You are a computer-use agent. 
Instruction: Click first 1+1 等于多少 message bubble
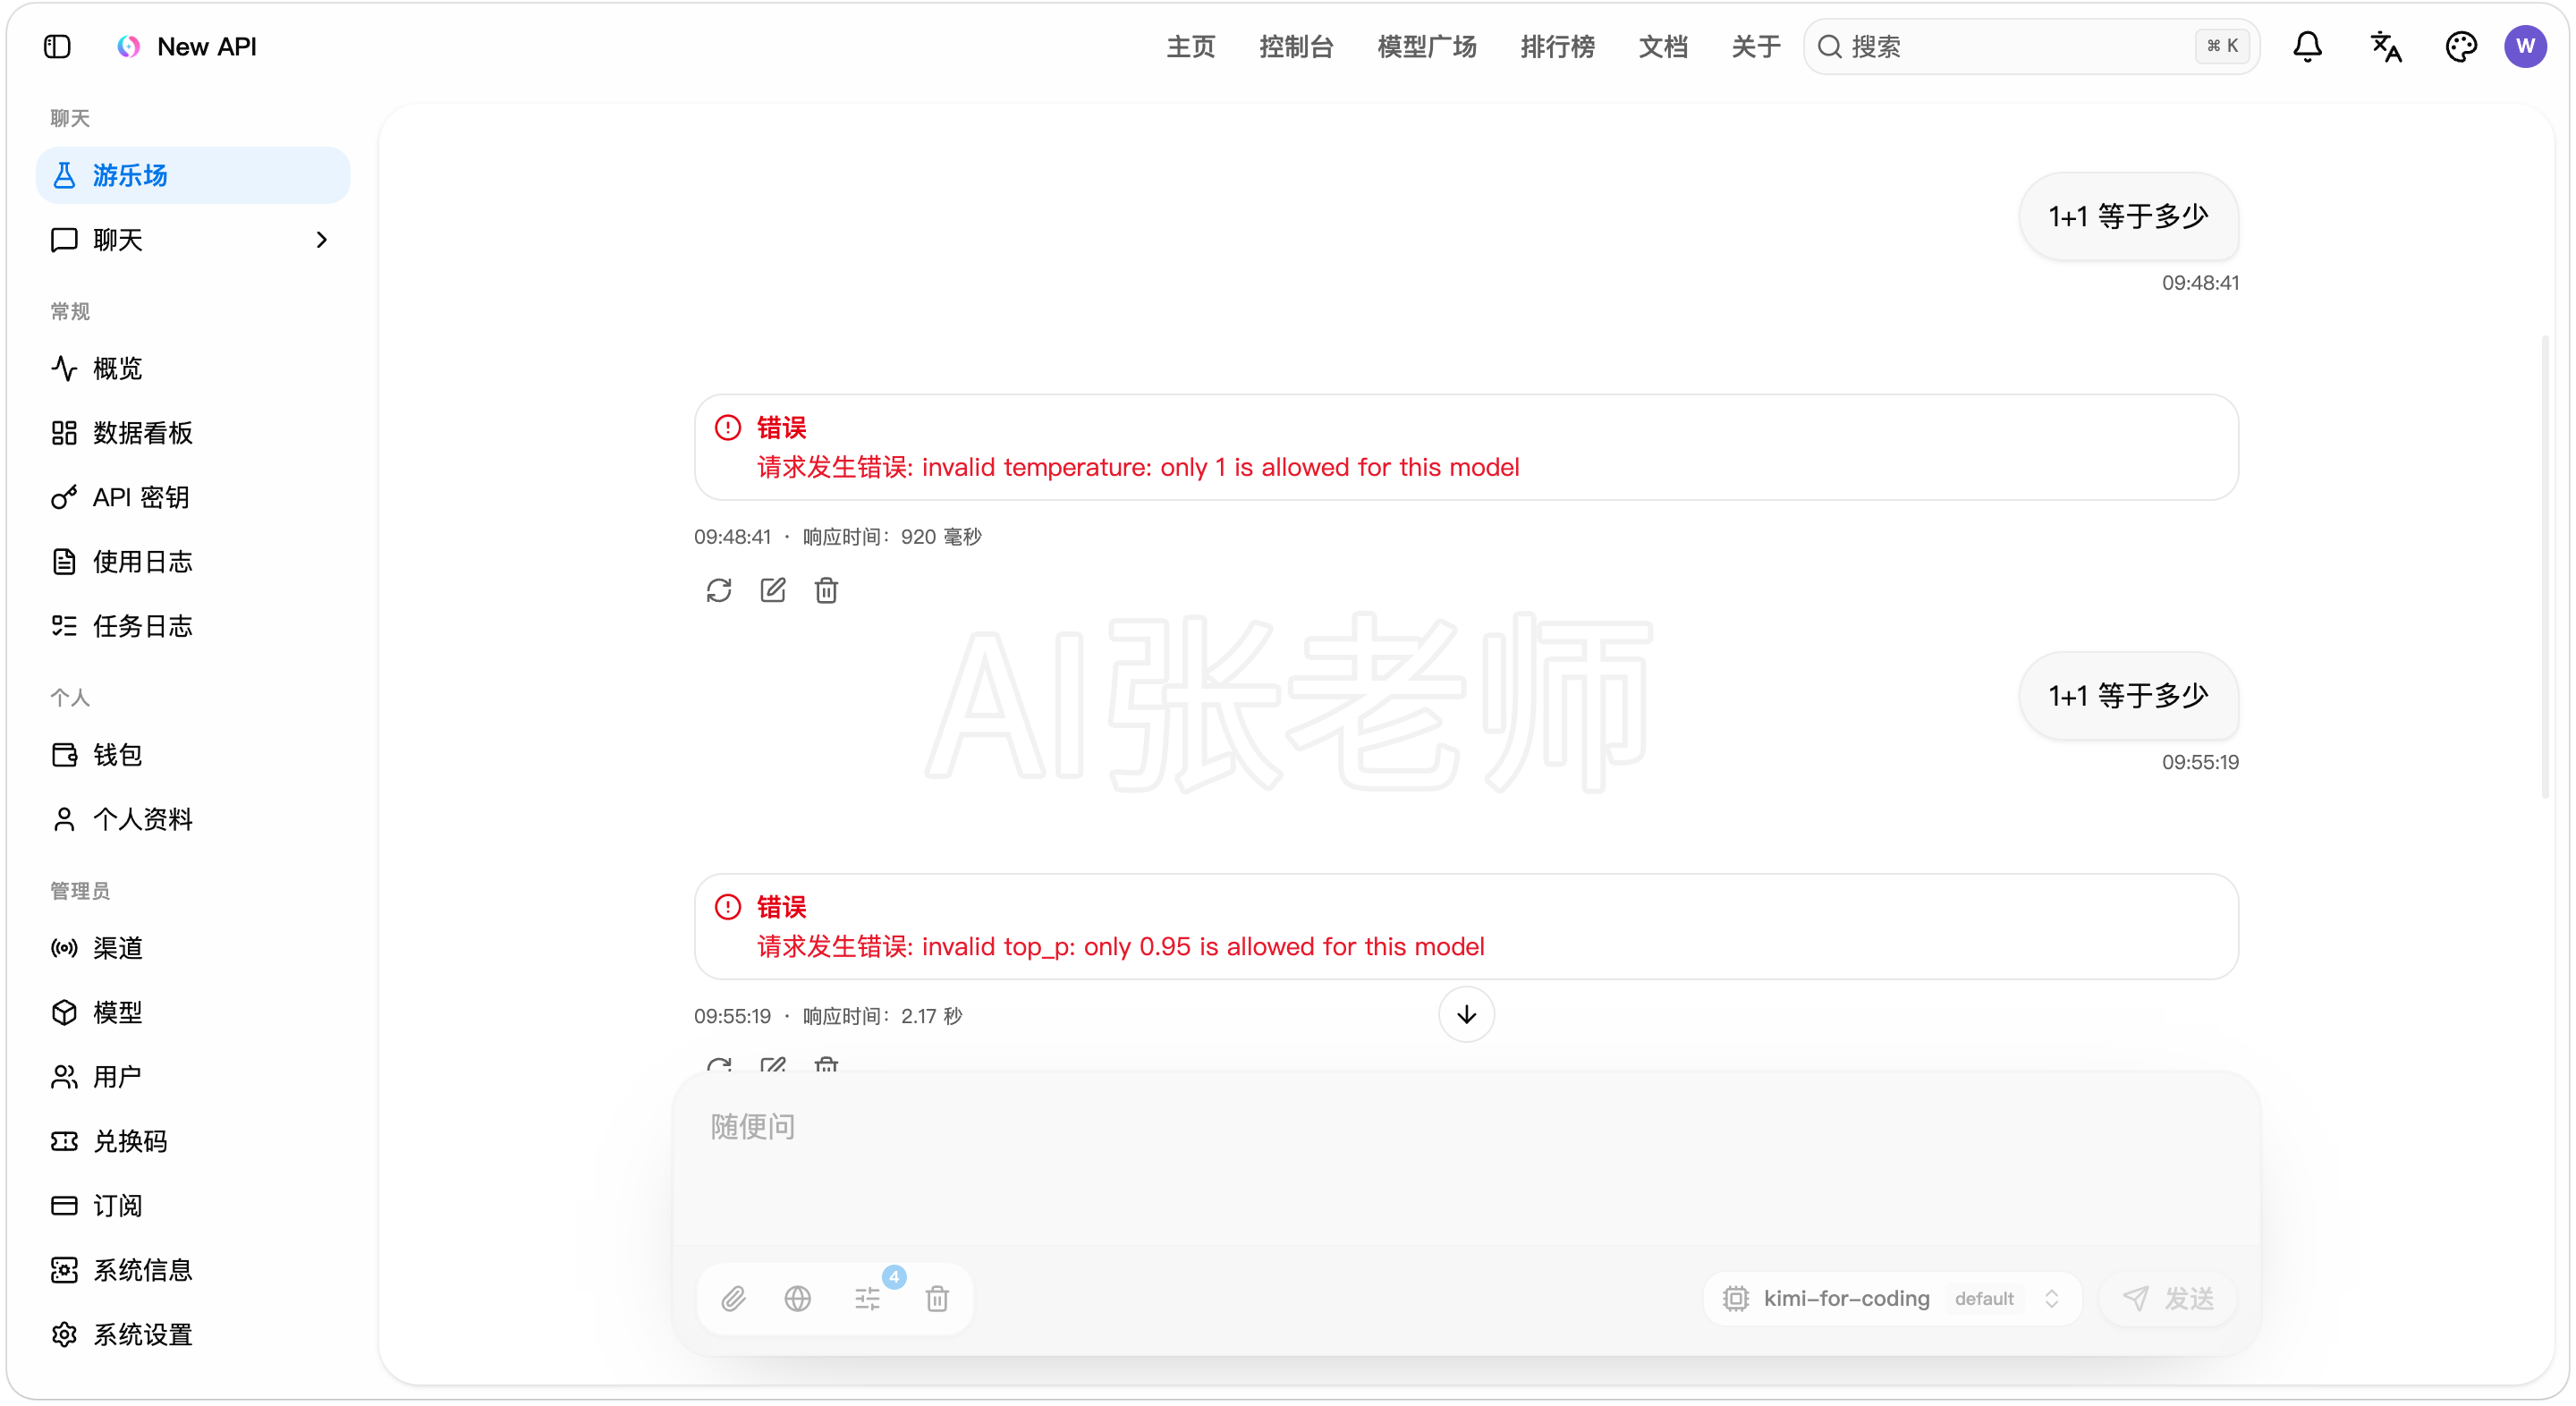[x=2128, y=217]
